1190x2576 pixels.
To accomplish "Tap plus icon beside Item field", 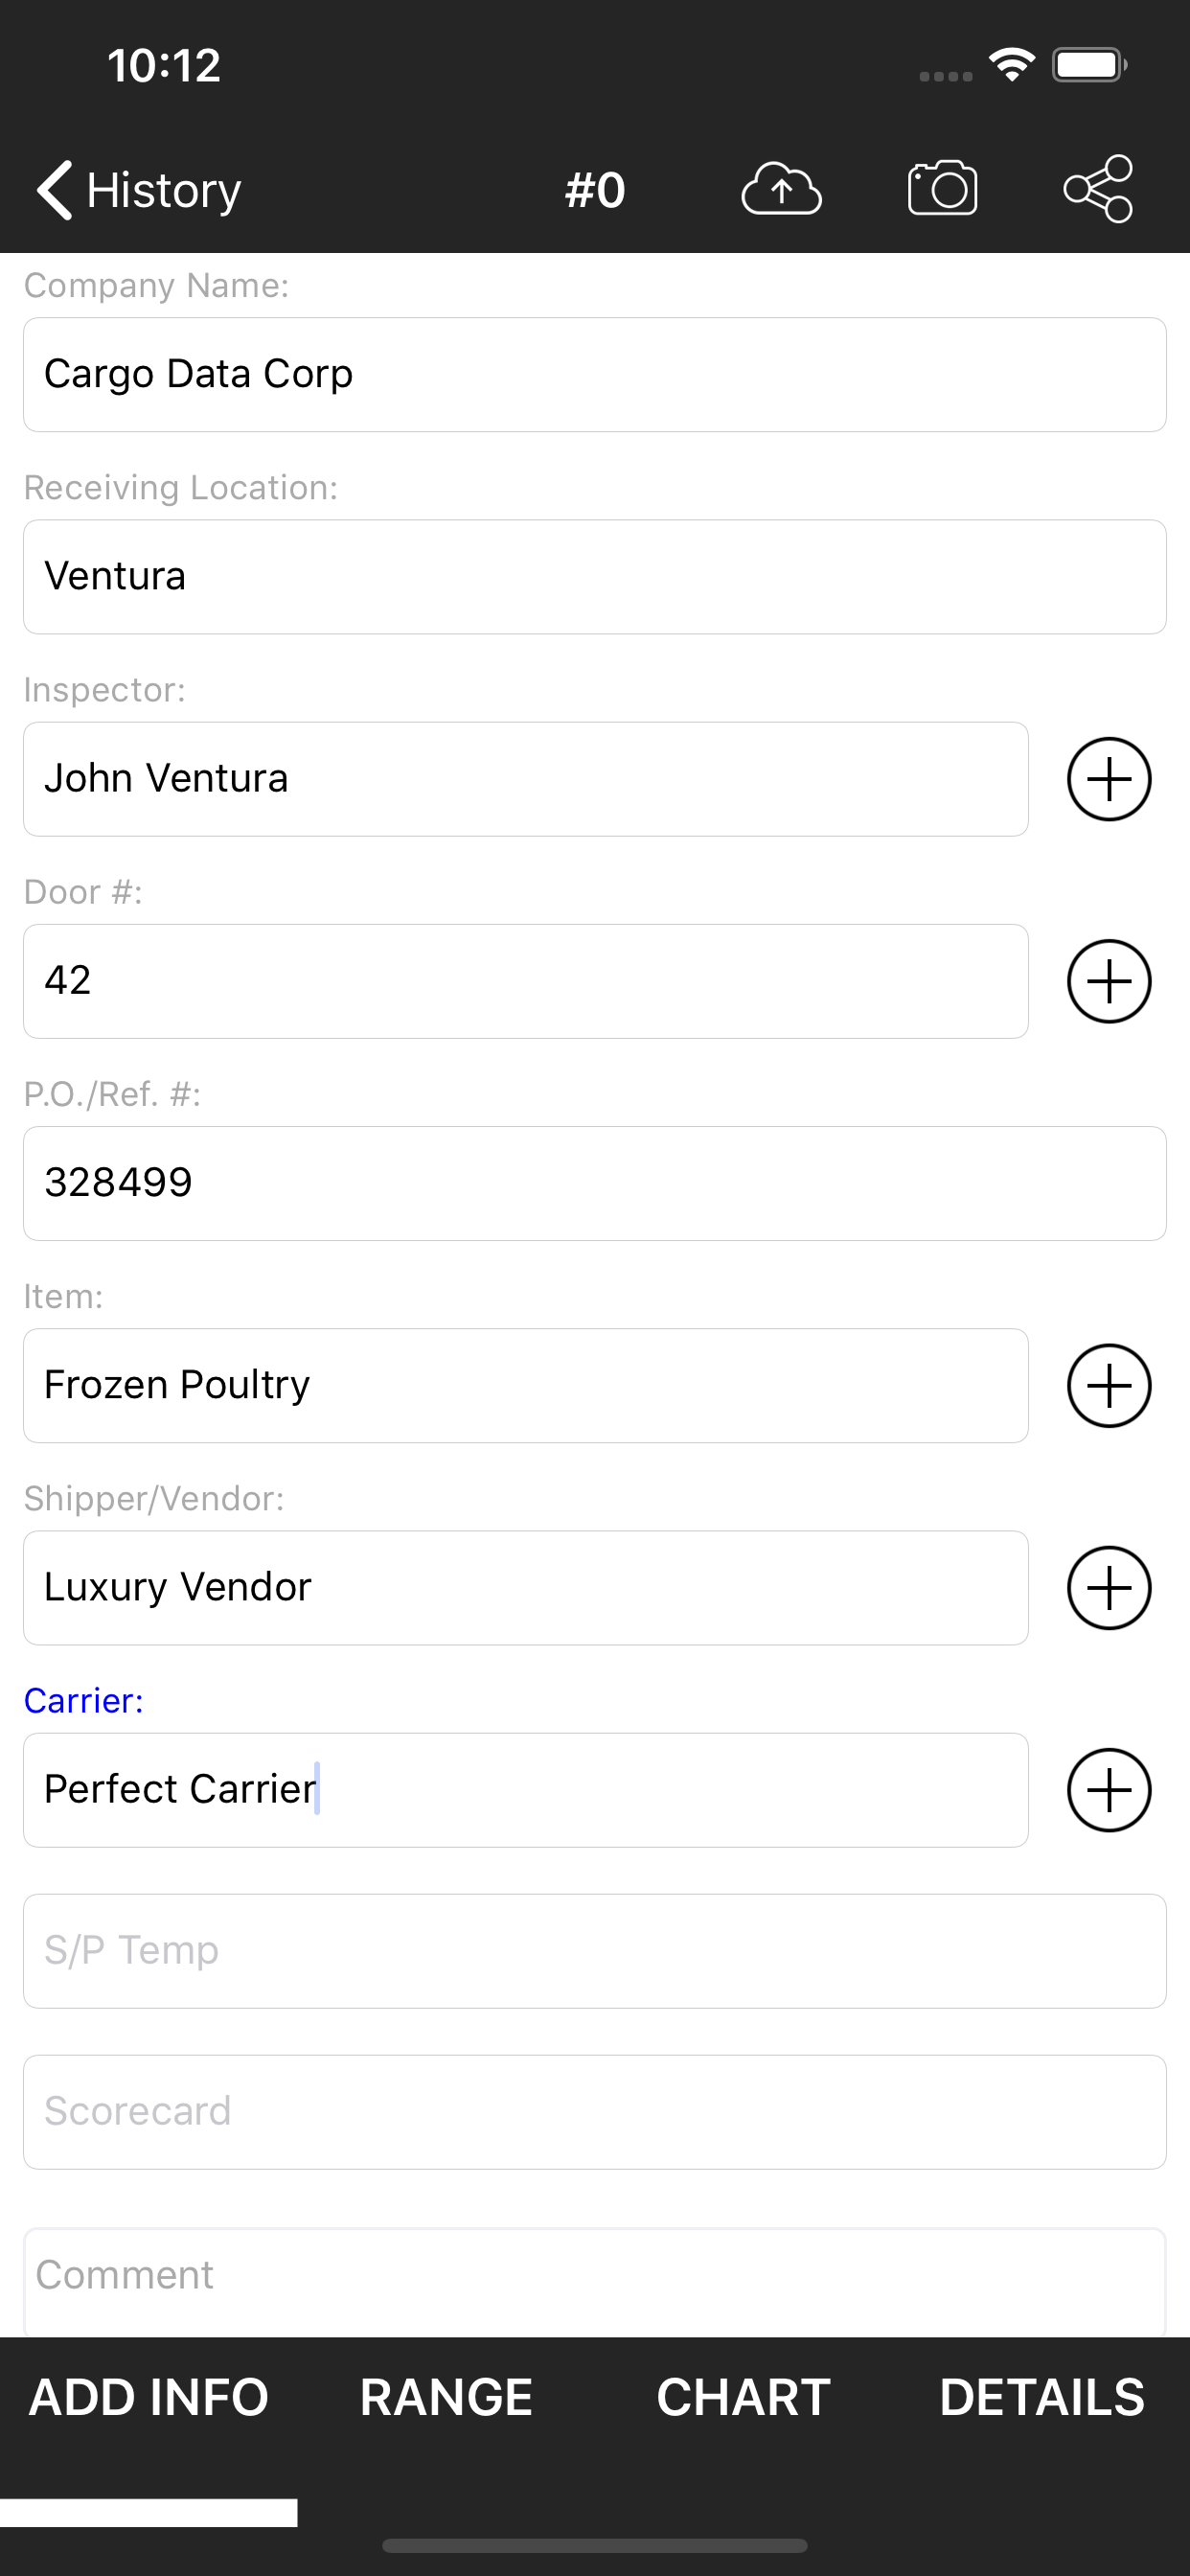I will tap(1109, 1385).
